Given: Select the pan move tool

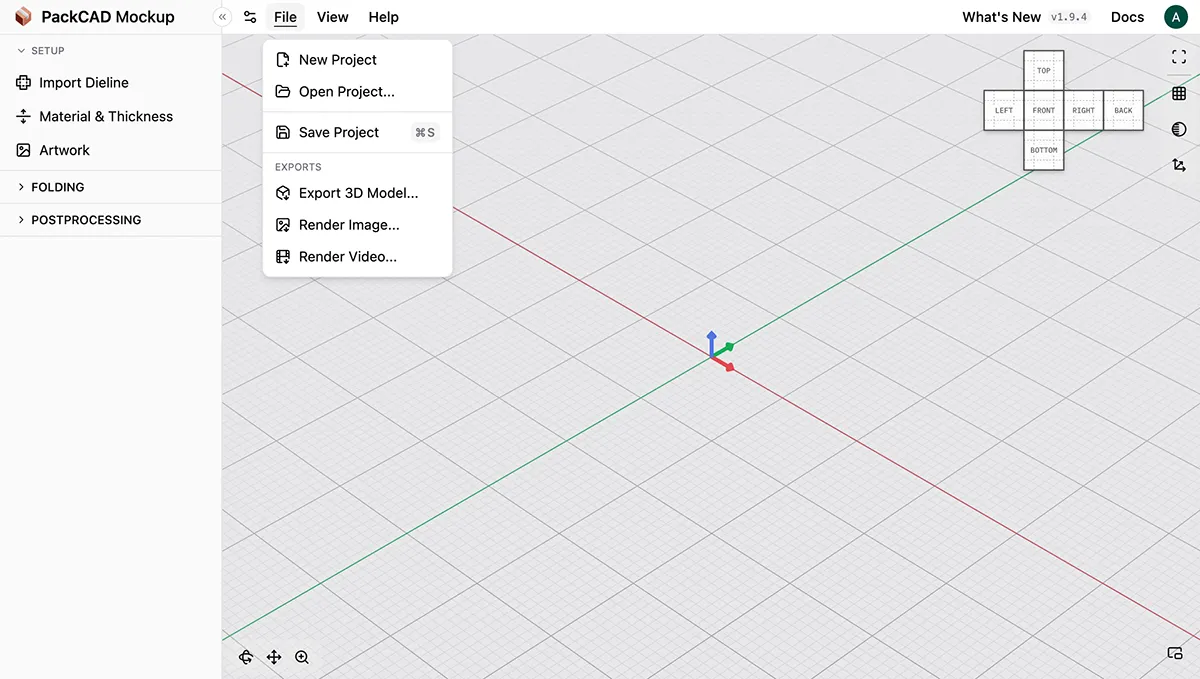Looking at the screenshot, I should coord(274,657).
